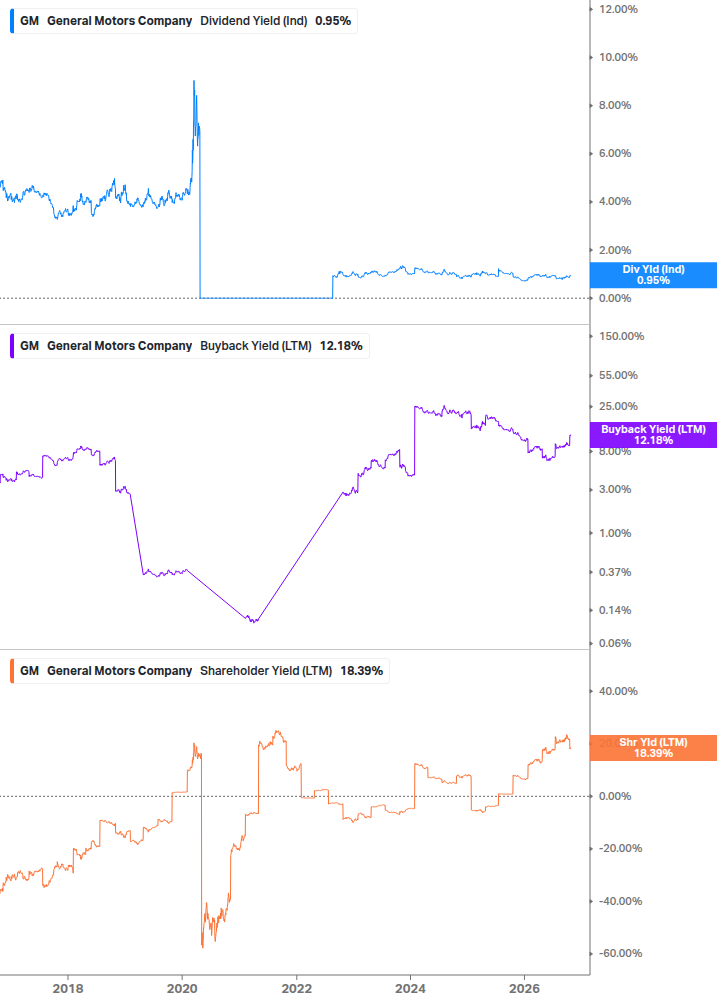
Task: Click the 2026 label on time axis
Action: point(524,989)
